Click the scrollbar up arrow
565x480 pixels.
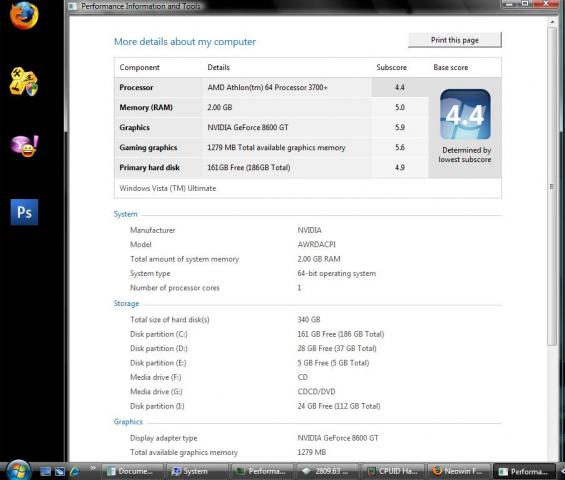click(552, 22)
